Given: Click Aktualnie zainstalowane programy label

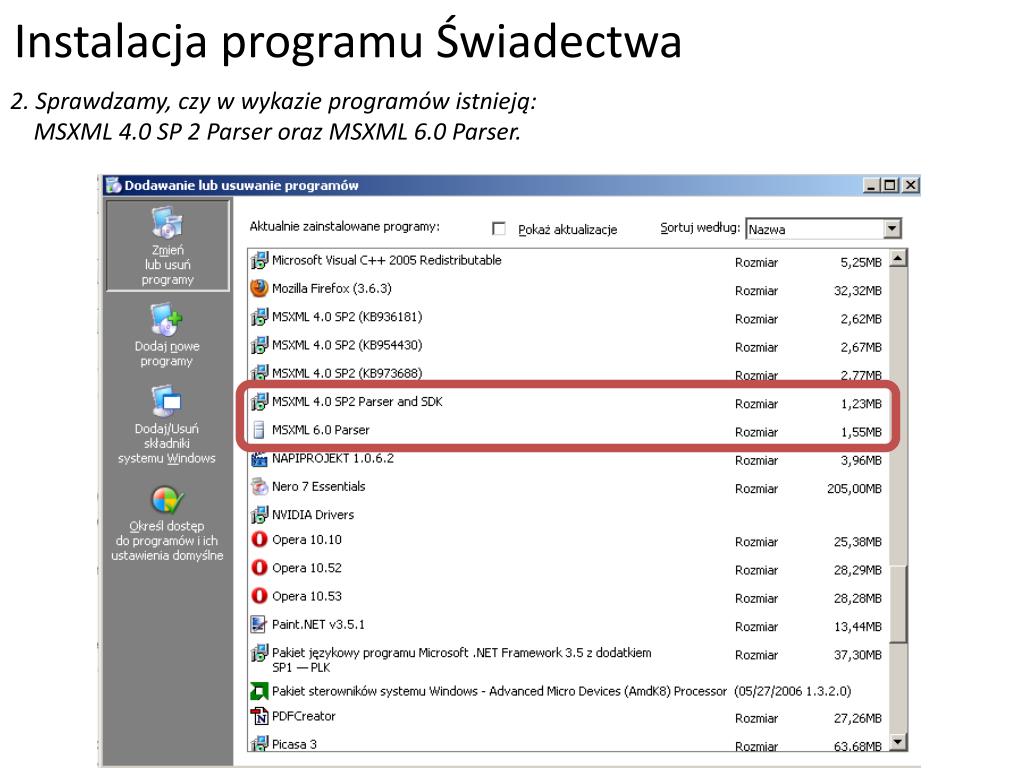Looking at the screenshot, I should 345,227.
